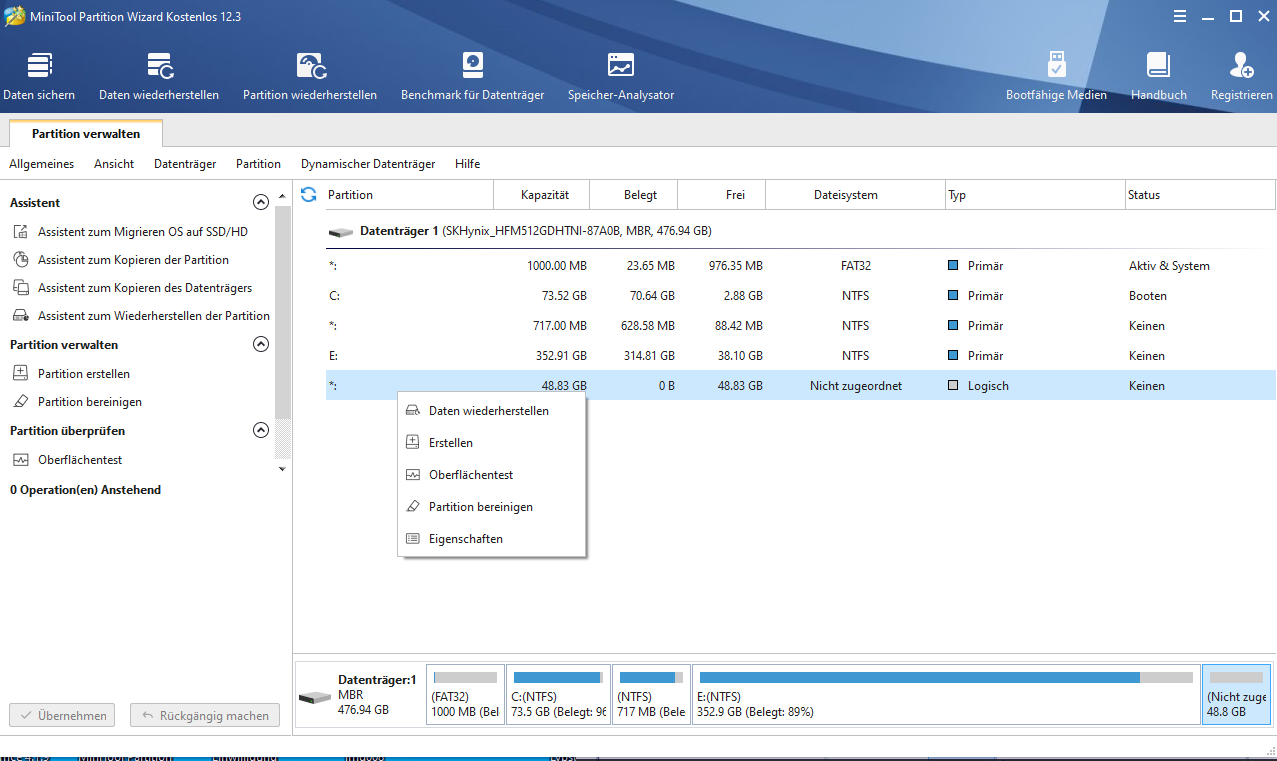This screenshot has width=1277, height=761.
Task: Click the 0 Operation(en) Anstehend label
Action: point(85,490)
